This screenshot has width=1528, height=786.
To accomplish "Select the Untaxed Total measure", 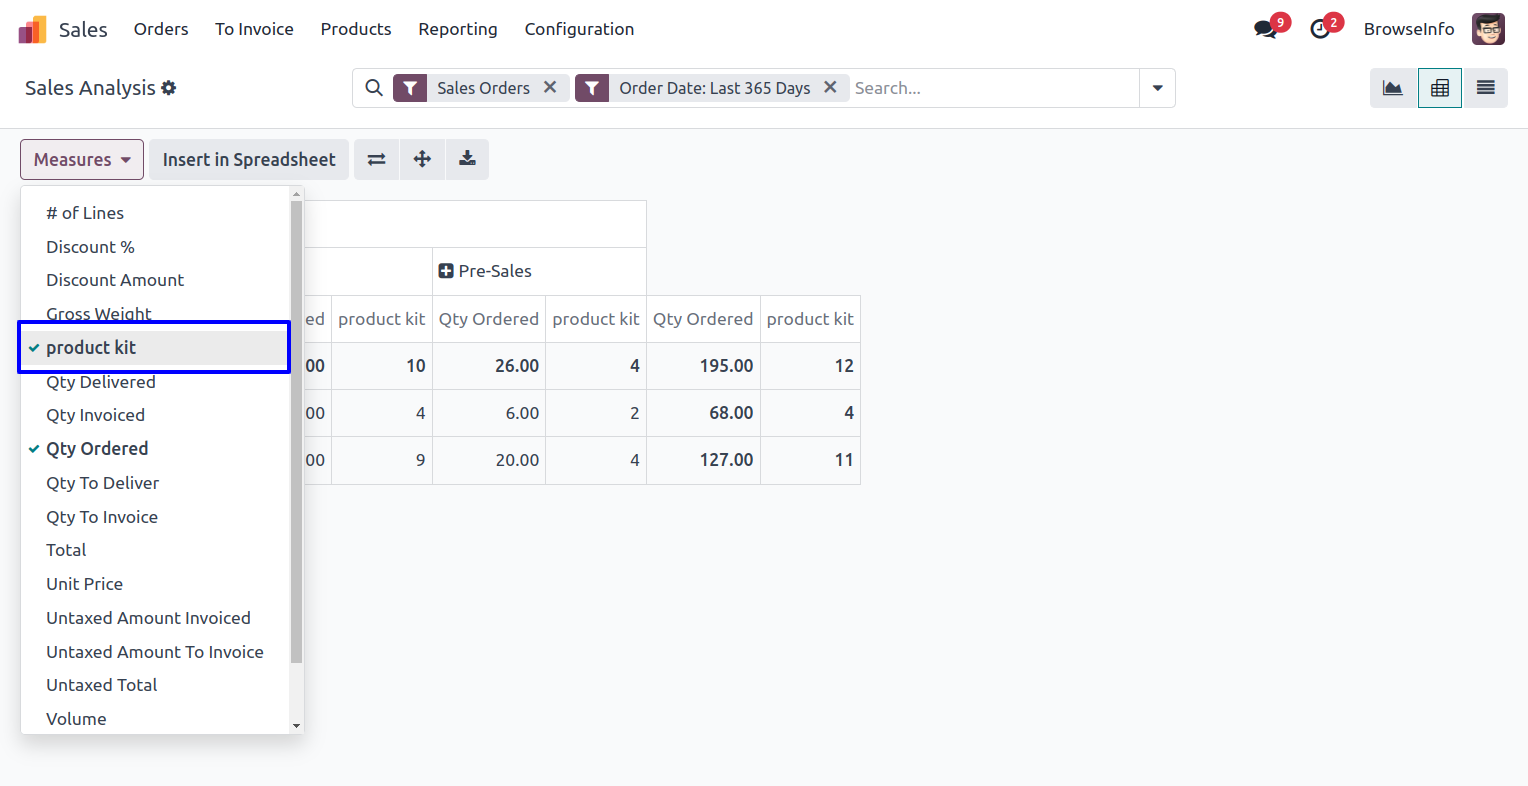I will [102, 685].
